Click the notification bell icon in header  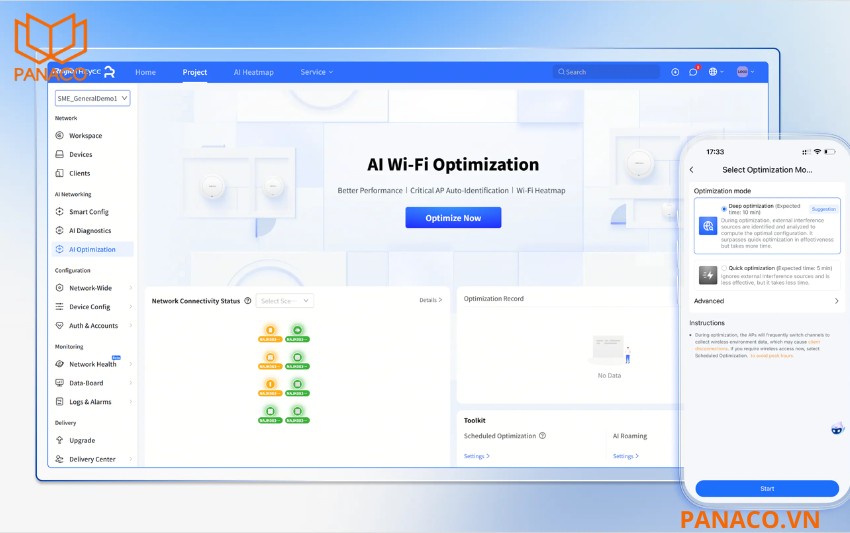pos(693,72)
